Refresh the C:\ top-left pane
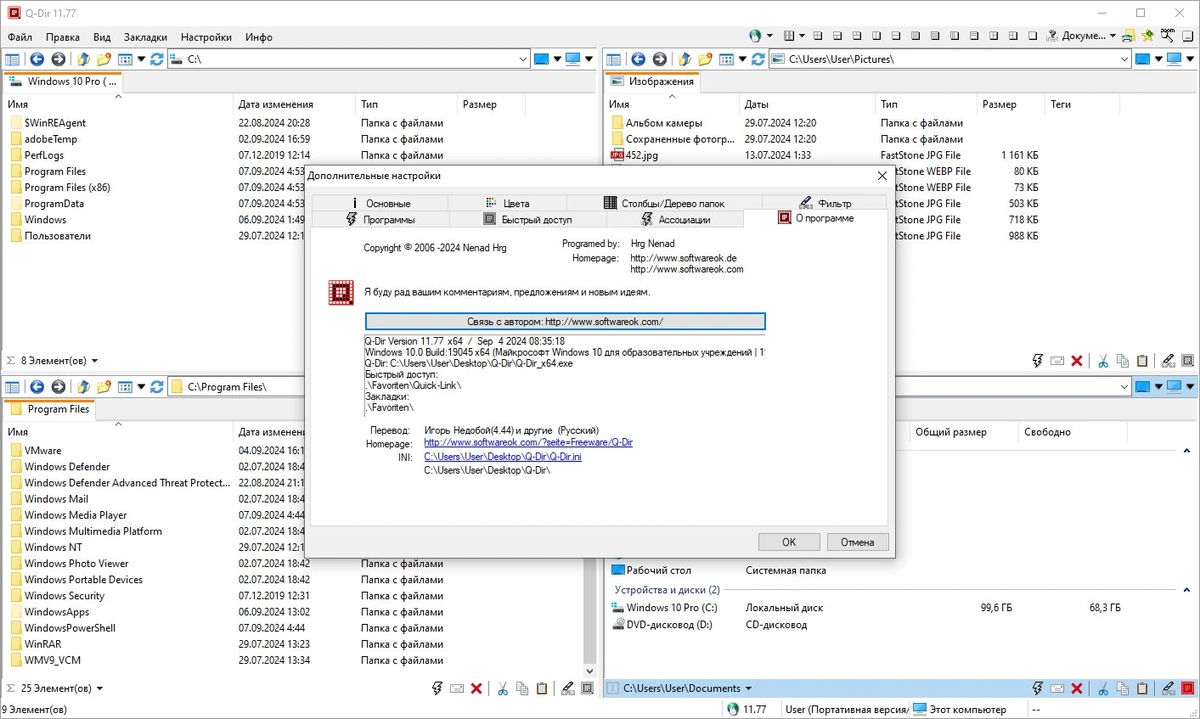The height and width of the screenshot is (719, 1200). tap(157, 59)
